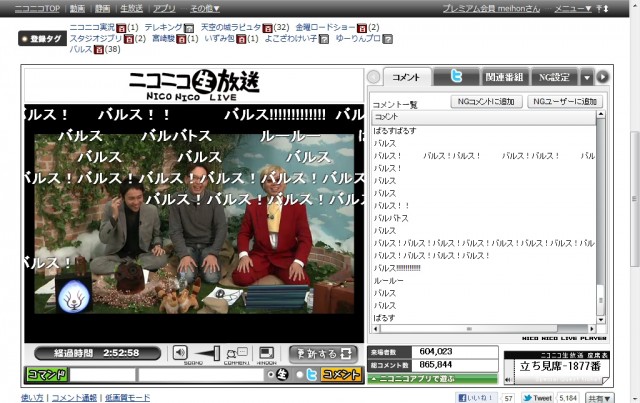Open the メニュー dropdown at top right

point(573,9)
